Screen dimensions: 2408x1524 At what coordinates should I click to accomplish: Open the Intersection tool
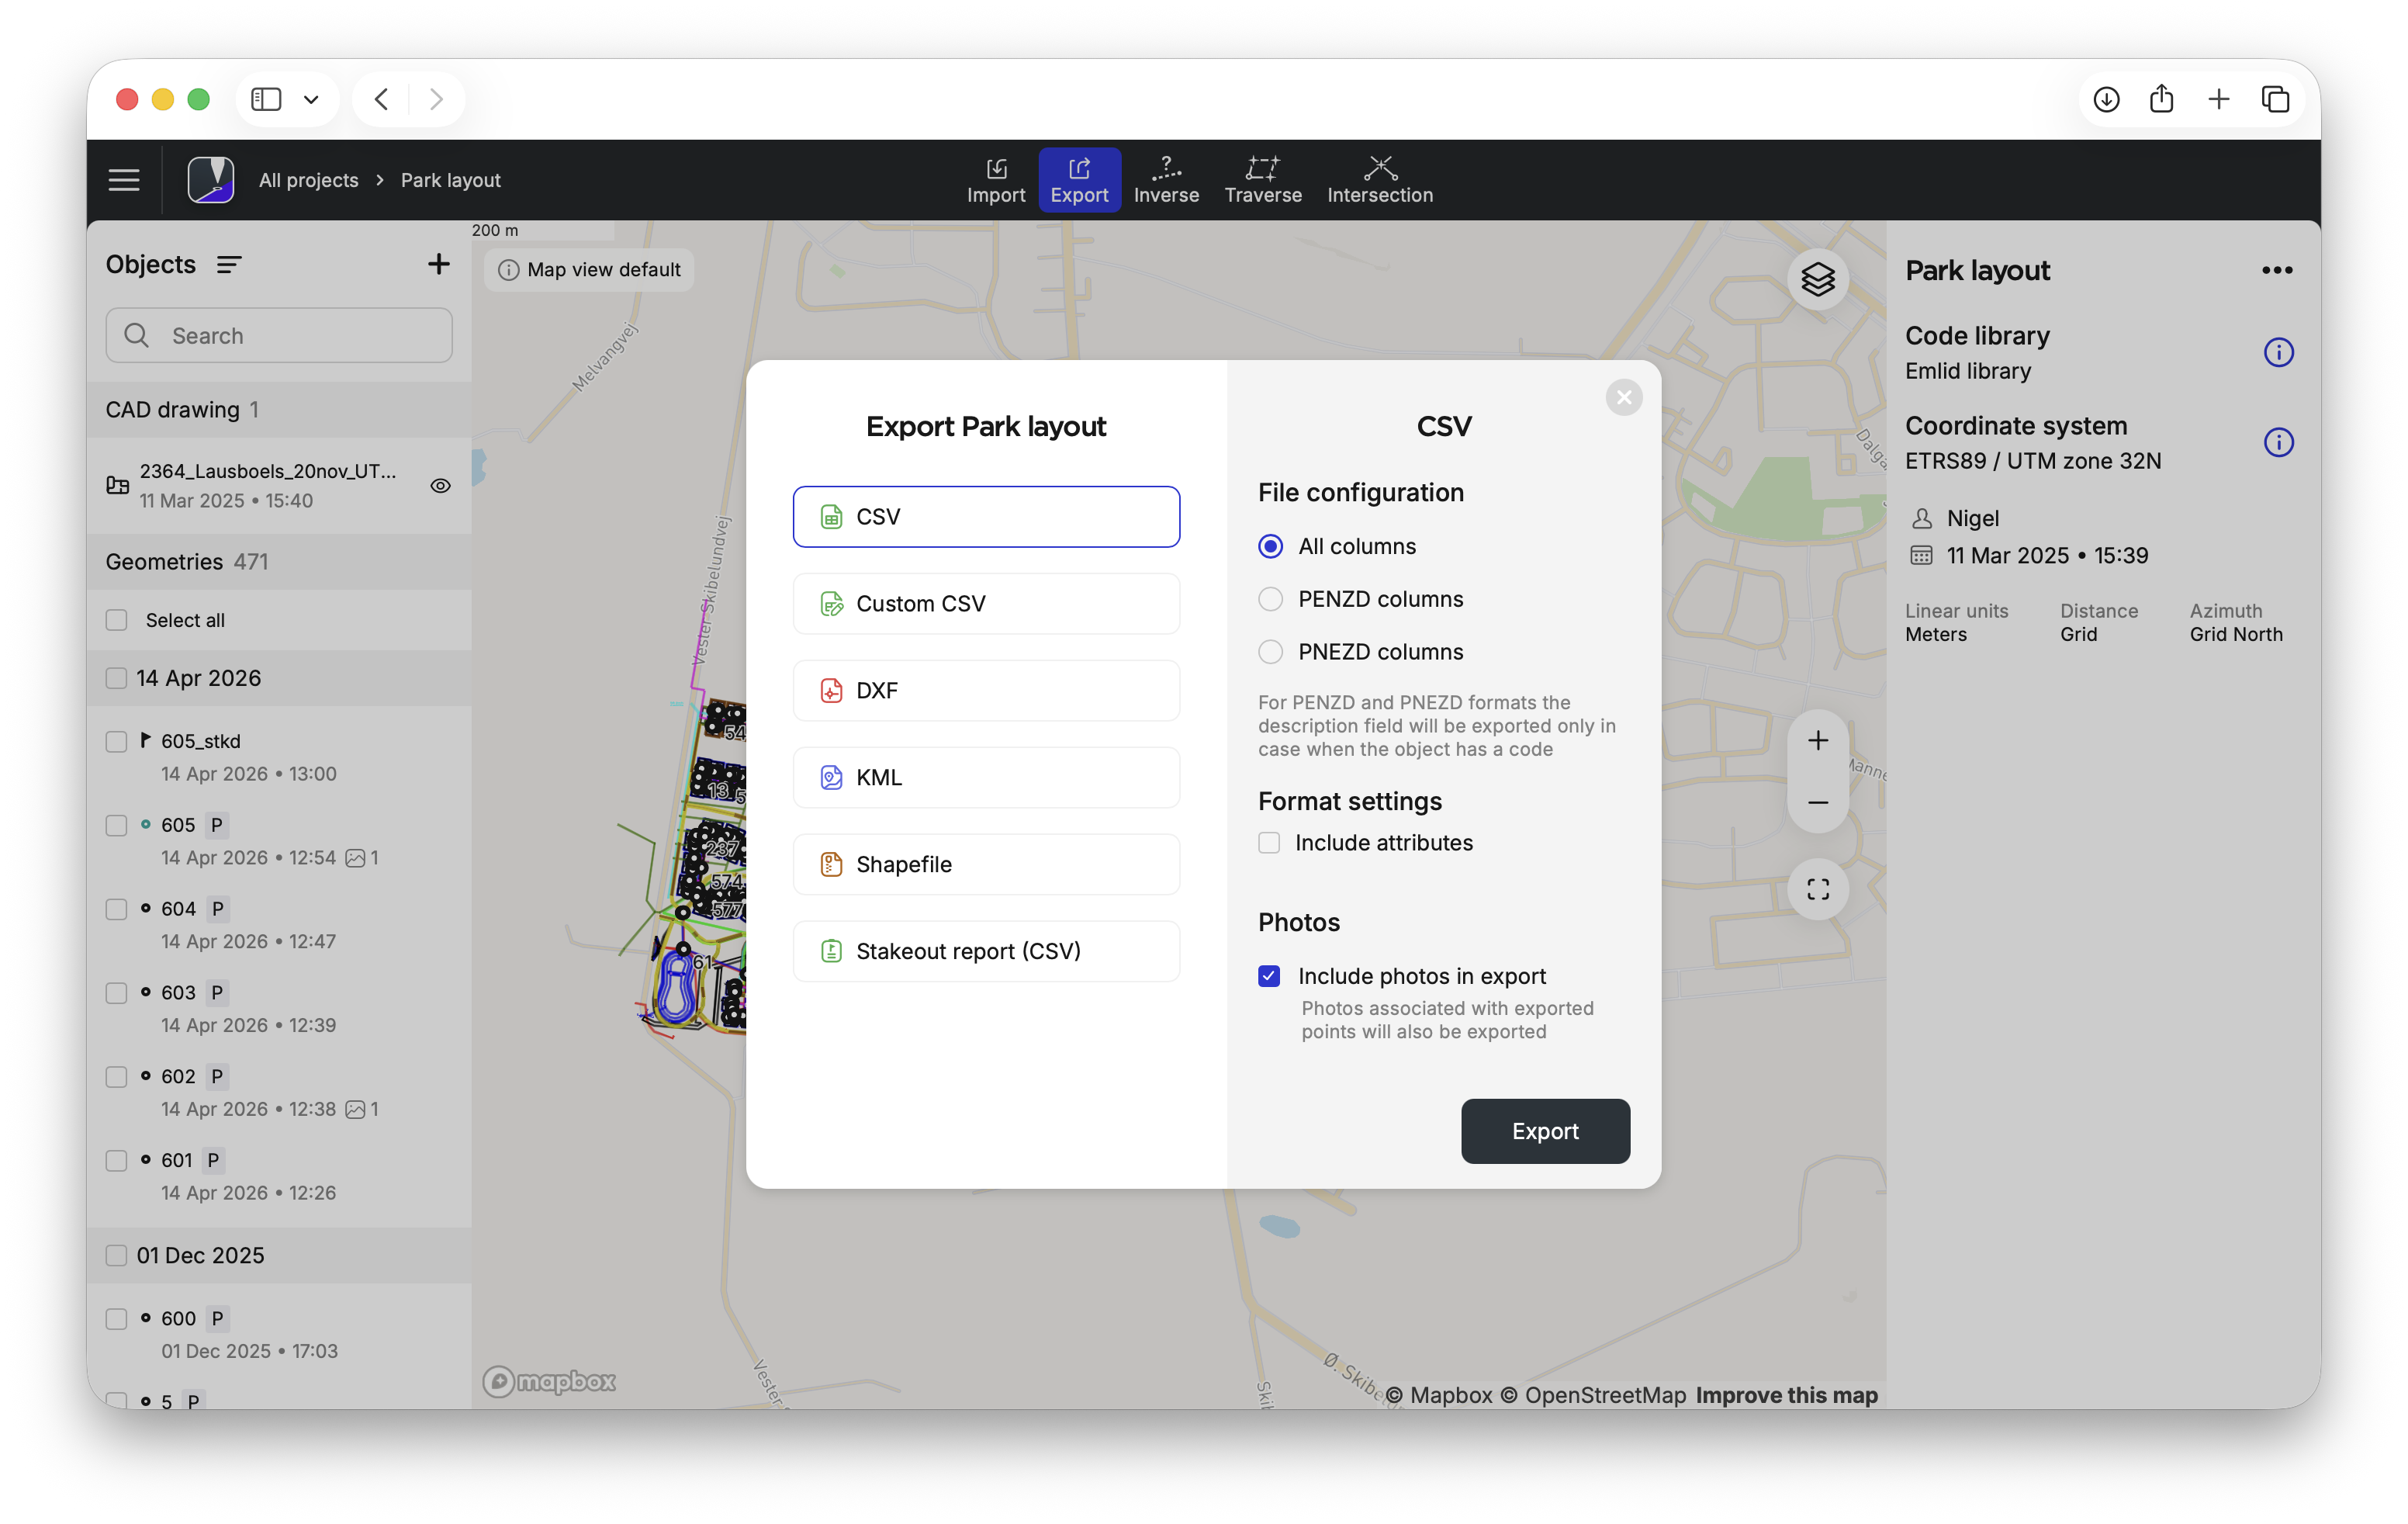(1380, 180)
